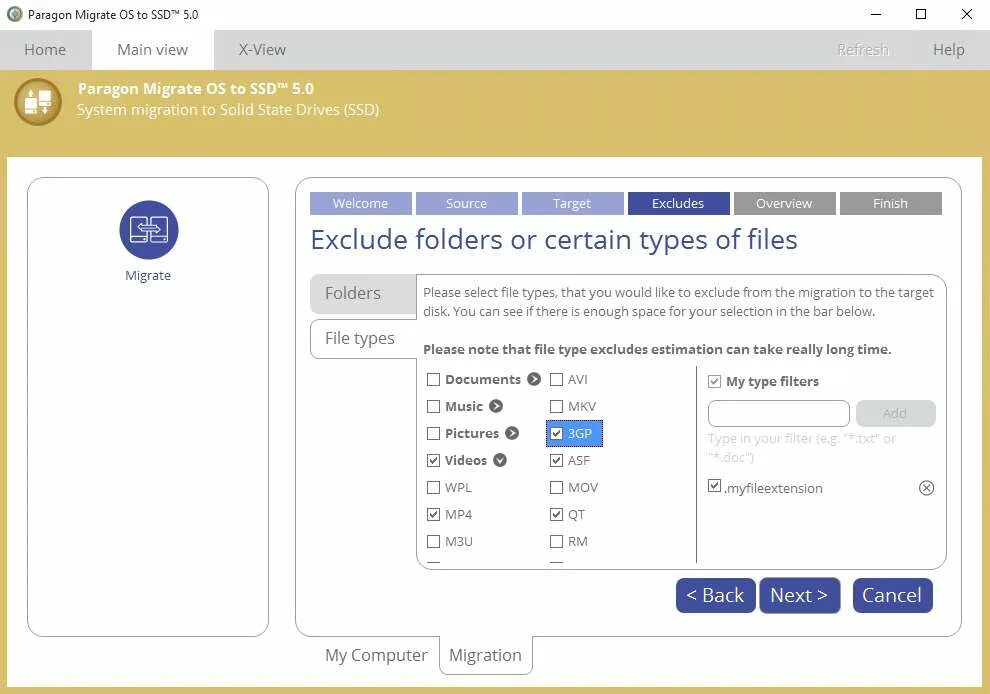990x694 pixels.
Task: Go to the Source wizard step
Action: tap(467, 203)
